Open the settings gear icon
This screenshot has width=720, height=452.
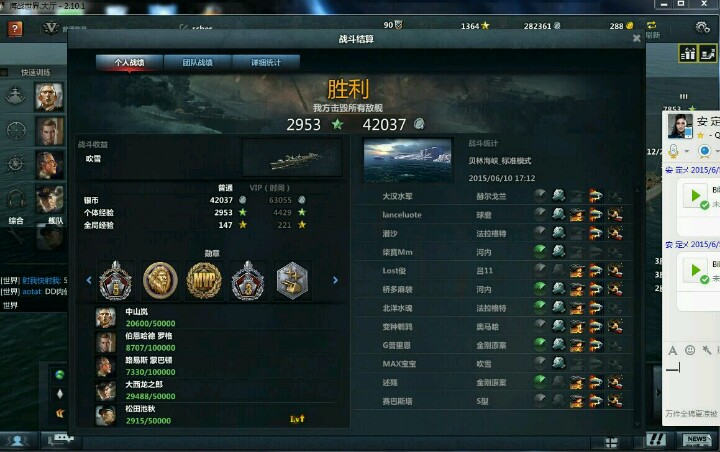click(702, 28)
